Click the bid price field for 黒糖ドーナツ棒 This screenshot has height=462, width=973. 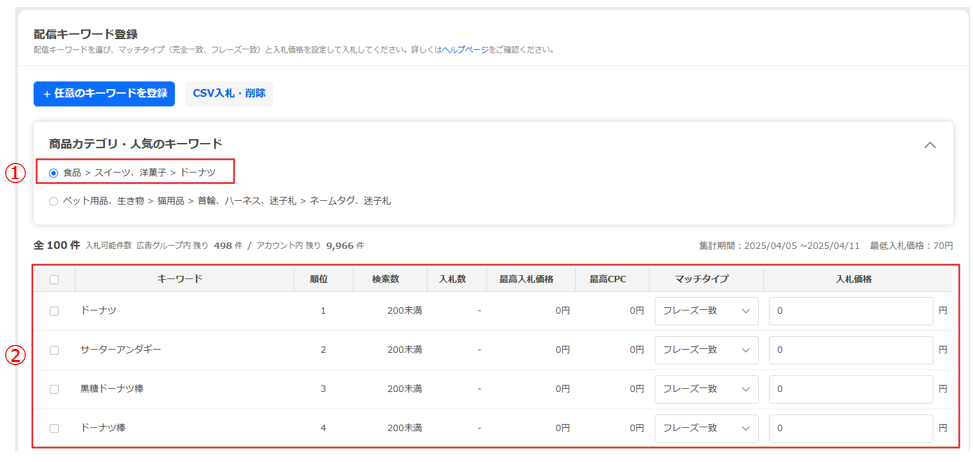850,389
